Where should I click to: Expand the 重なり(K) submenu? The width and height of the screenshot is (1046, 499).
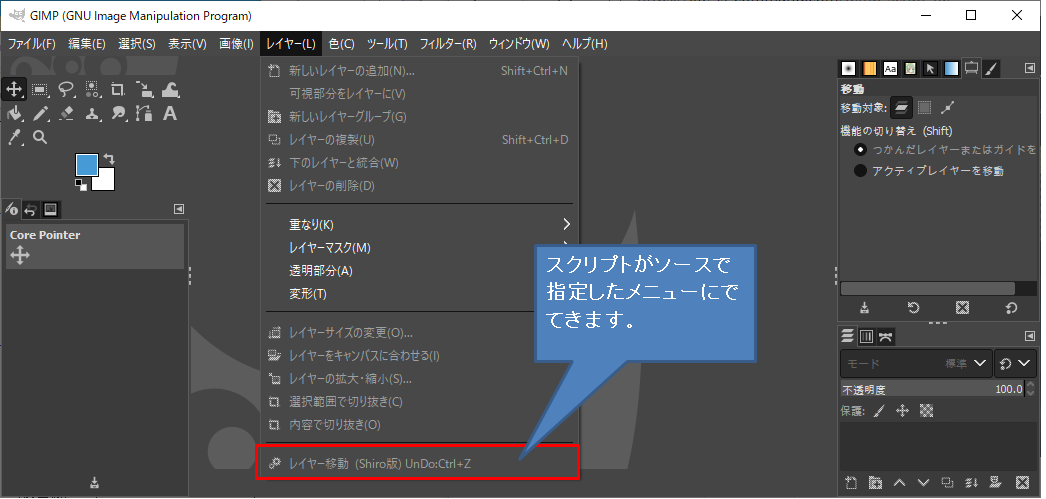click(x=420, y=225)
